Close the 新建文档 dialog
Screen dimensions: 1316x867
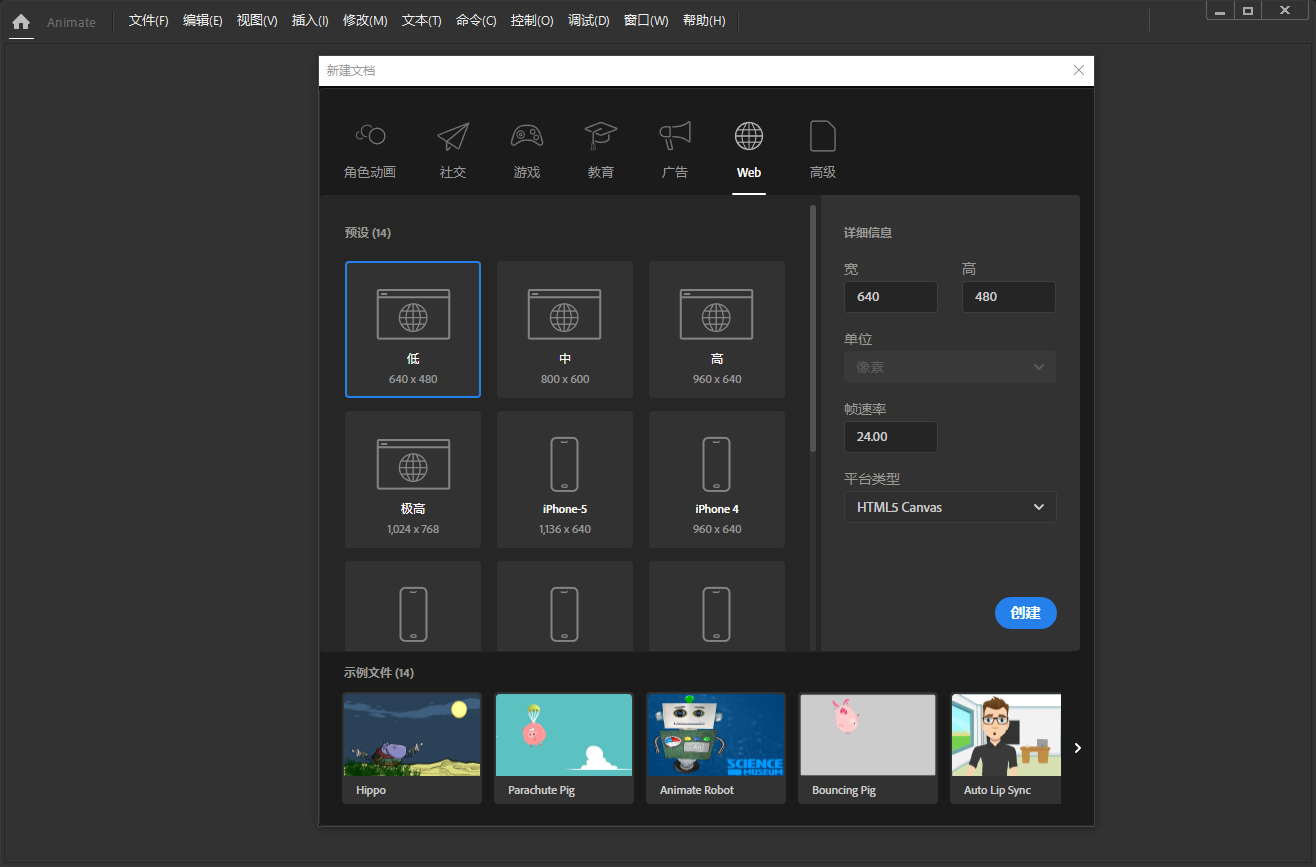coord(1079,70)
